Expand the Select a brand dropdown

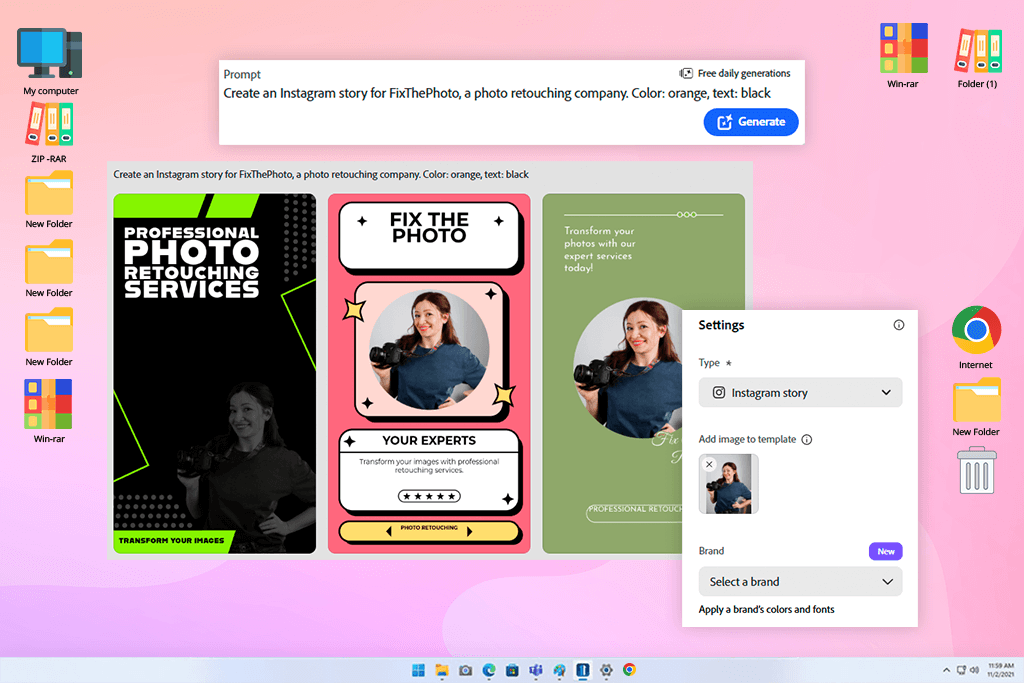(x=800, y=581)
